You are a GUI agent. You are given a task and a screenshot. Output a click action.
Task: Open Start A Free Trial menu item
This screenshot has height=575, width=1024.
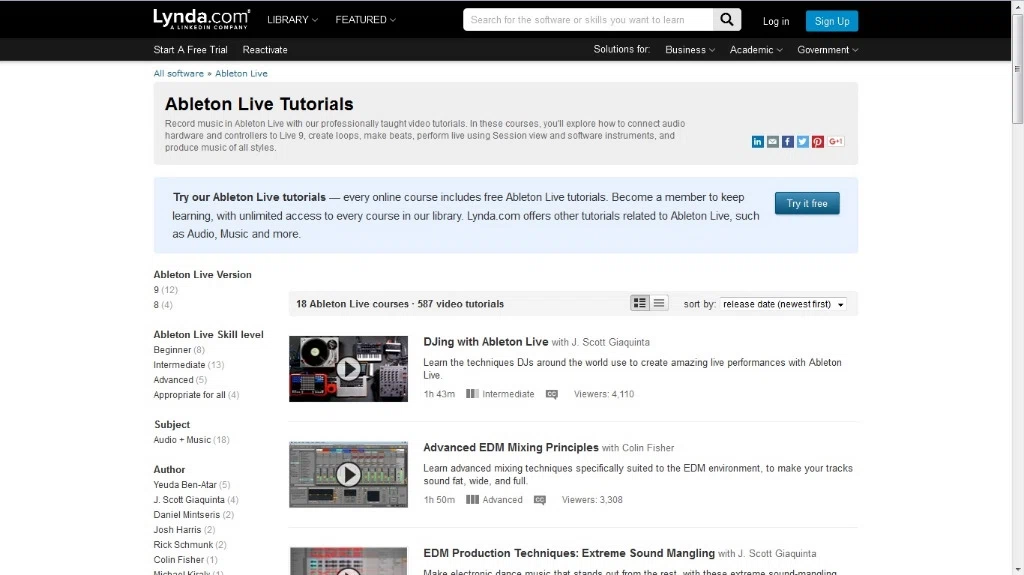190,50
